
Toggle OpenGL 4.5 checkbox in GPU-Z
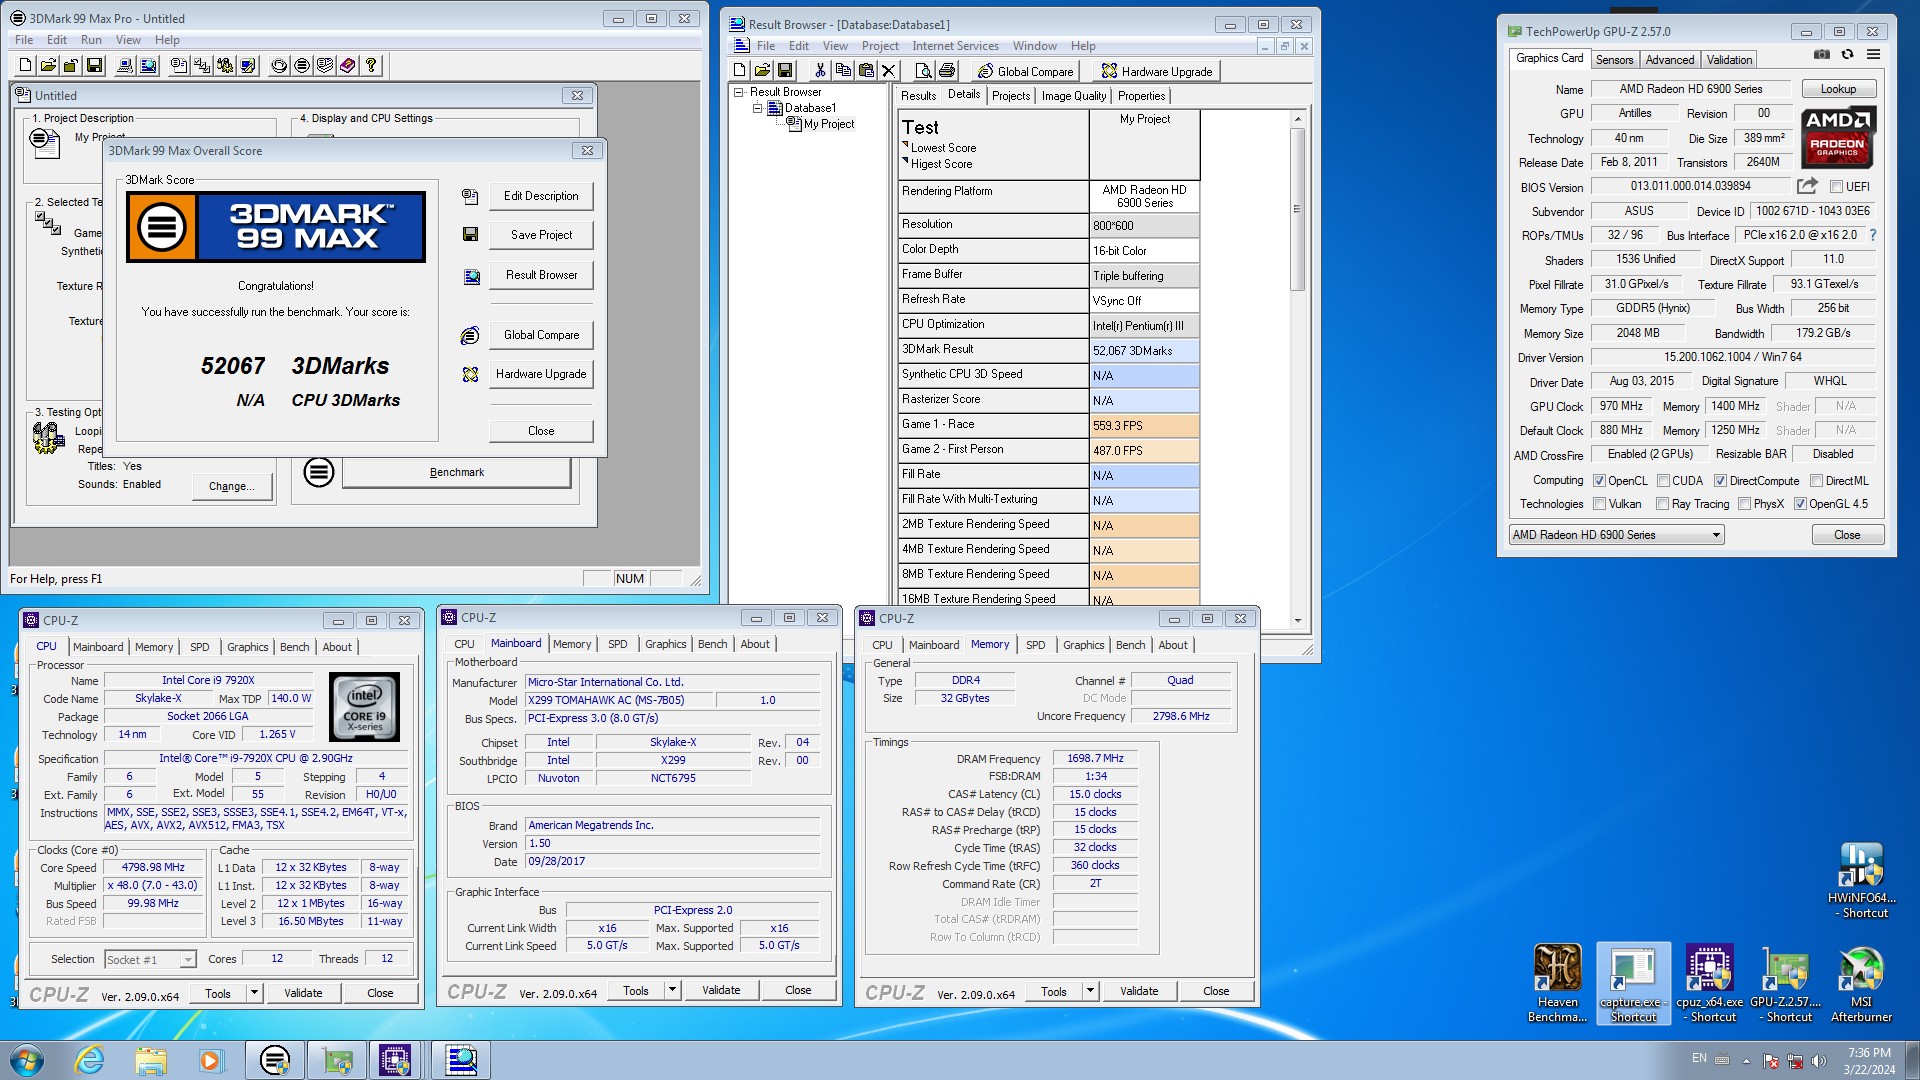click(x=1800, y=504)
